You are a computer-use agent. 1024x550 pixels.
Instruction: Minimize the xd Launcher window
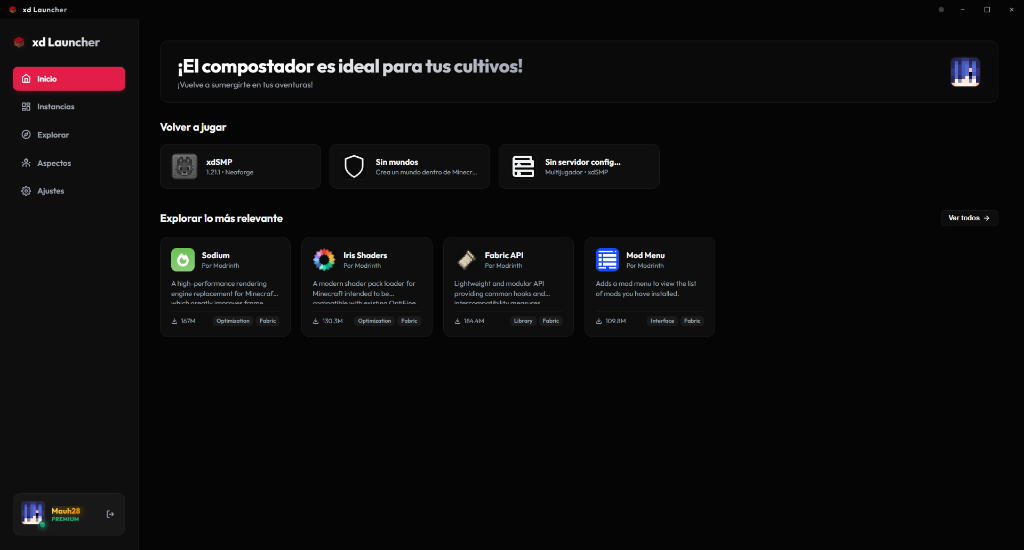963,10
